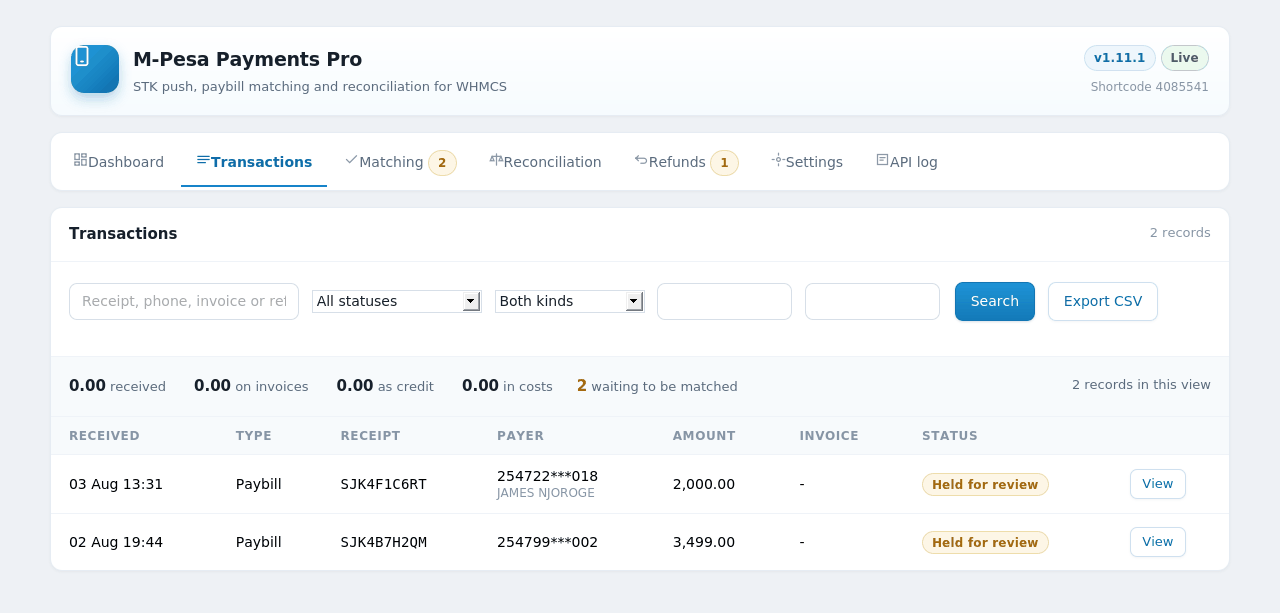
Task: Click the v1.11.1 version badge
Action: 1120,58
